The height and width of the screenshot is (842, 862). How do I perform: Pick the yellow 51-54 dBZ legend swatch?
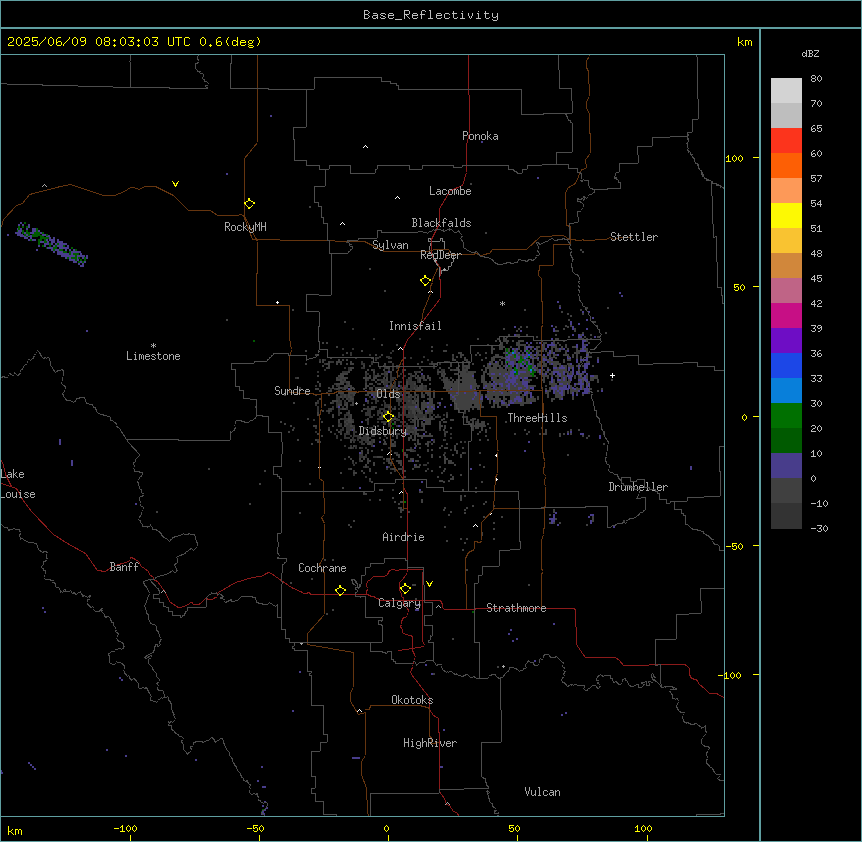coord(786,215)
